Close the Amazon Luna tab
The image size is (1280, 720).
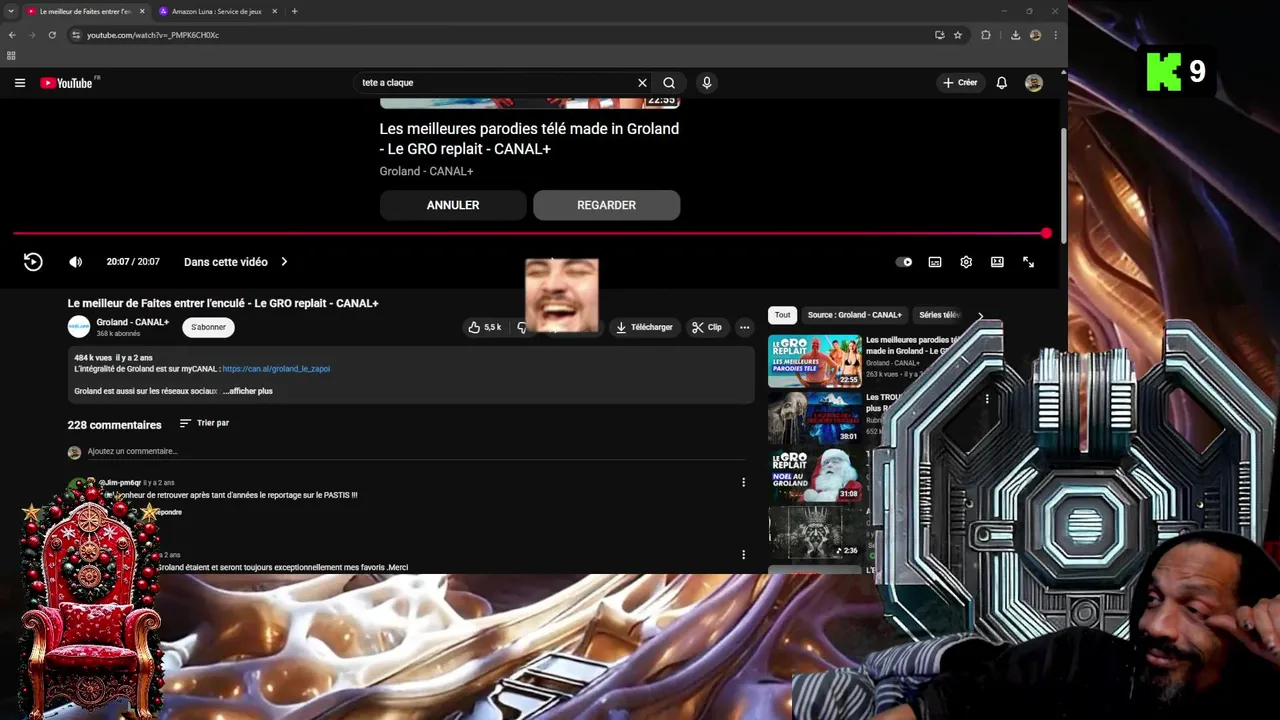(x=274, y=11)
